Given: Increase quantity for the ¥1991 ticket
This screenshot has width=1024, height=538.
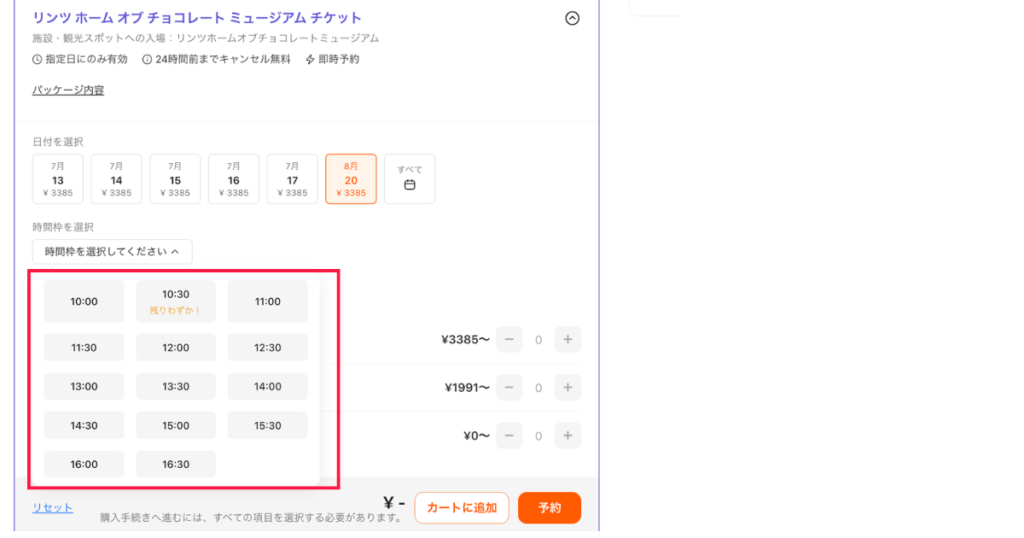Looking at the screenshot, I should tap(568, 388).
